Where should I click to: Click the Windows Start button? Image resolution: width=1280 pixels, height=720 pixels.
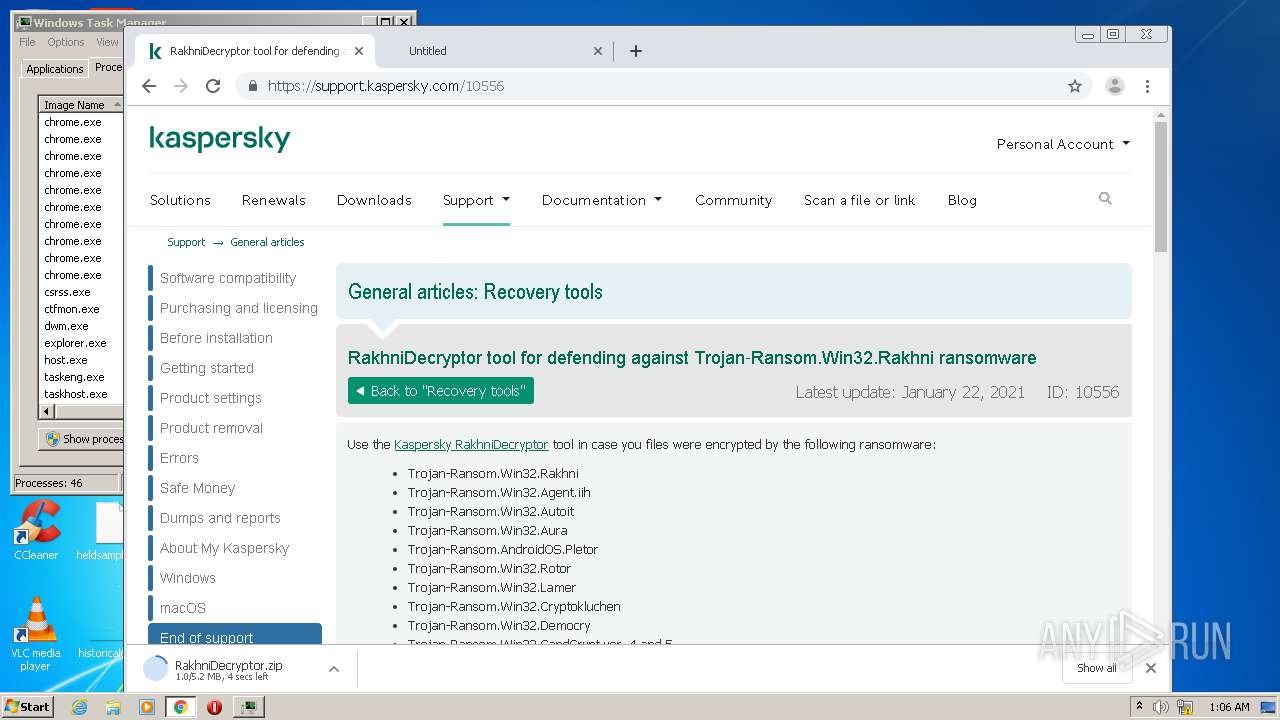(28, 706)
